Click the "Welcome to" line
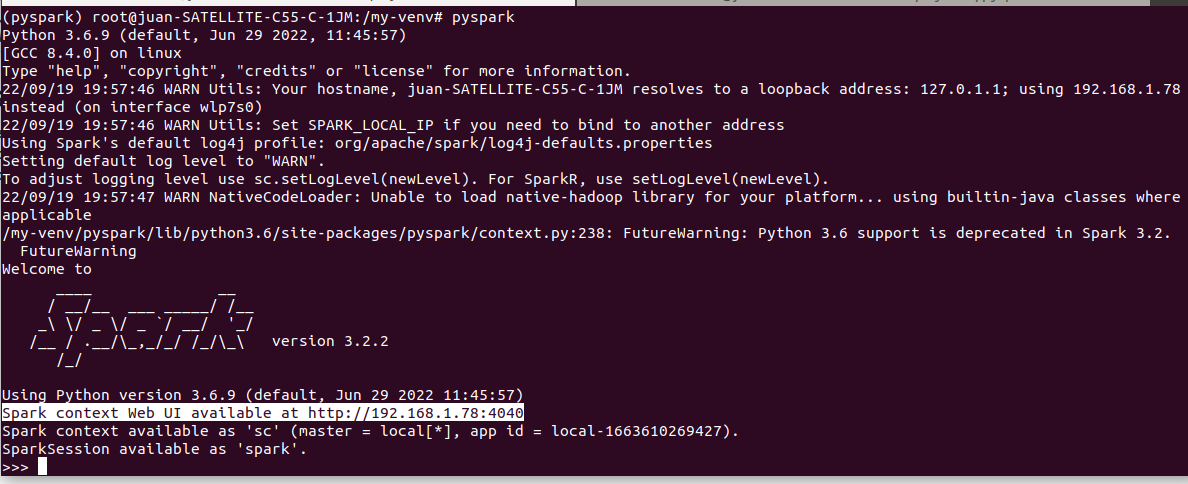The image size is (1188, 484). (x=47, y=269)
